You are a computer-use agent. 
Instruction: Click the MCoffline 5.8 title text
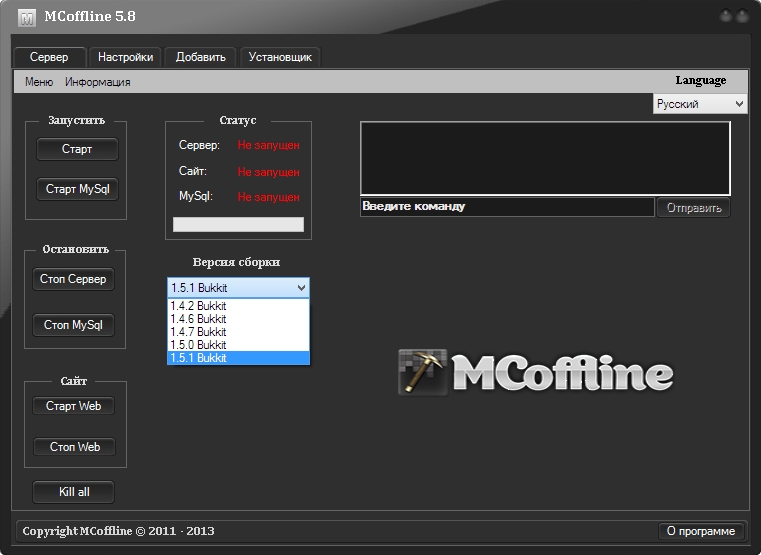click(90, 16)
